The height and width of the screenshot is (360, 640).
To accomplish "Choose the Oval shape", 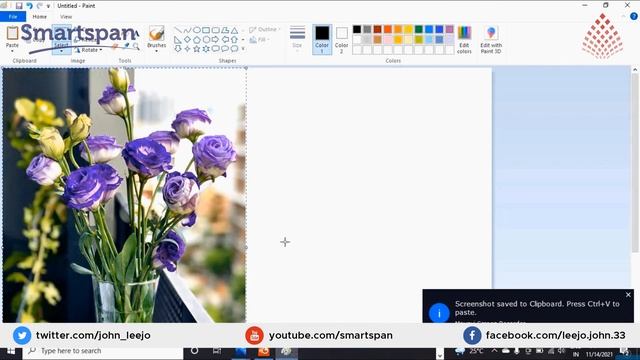I will [x=197, y=30].
